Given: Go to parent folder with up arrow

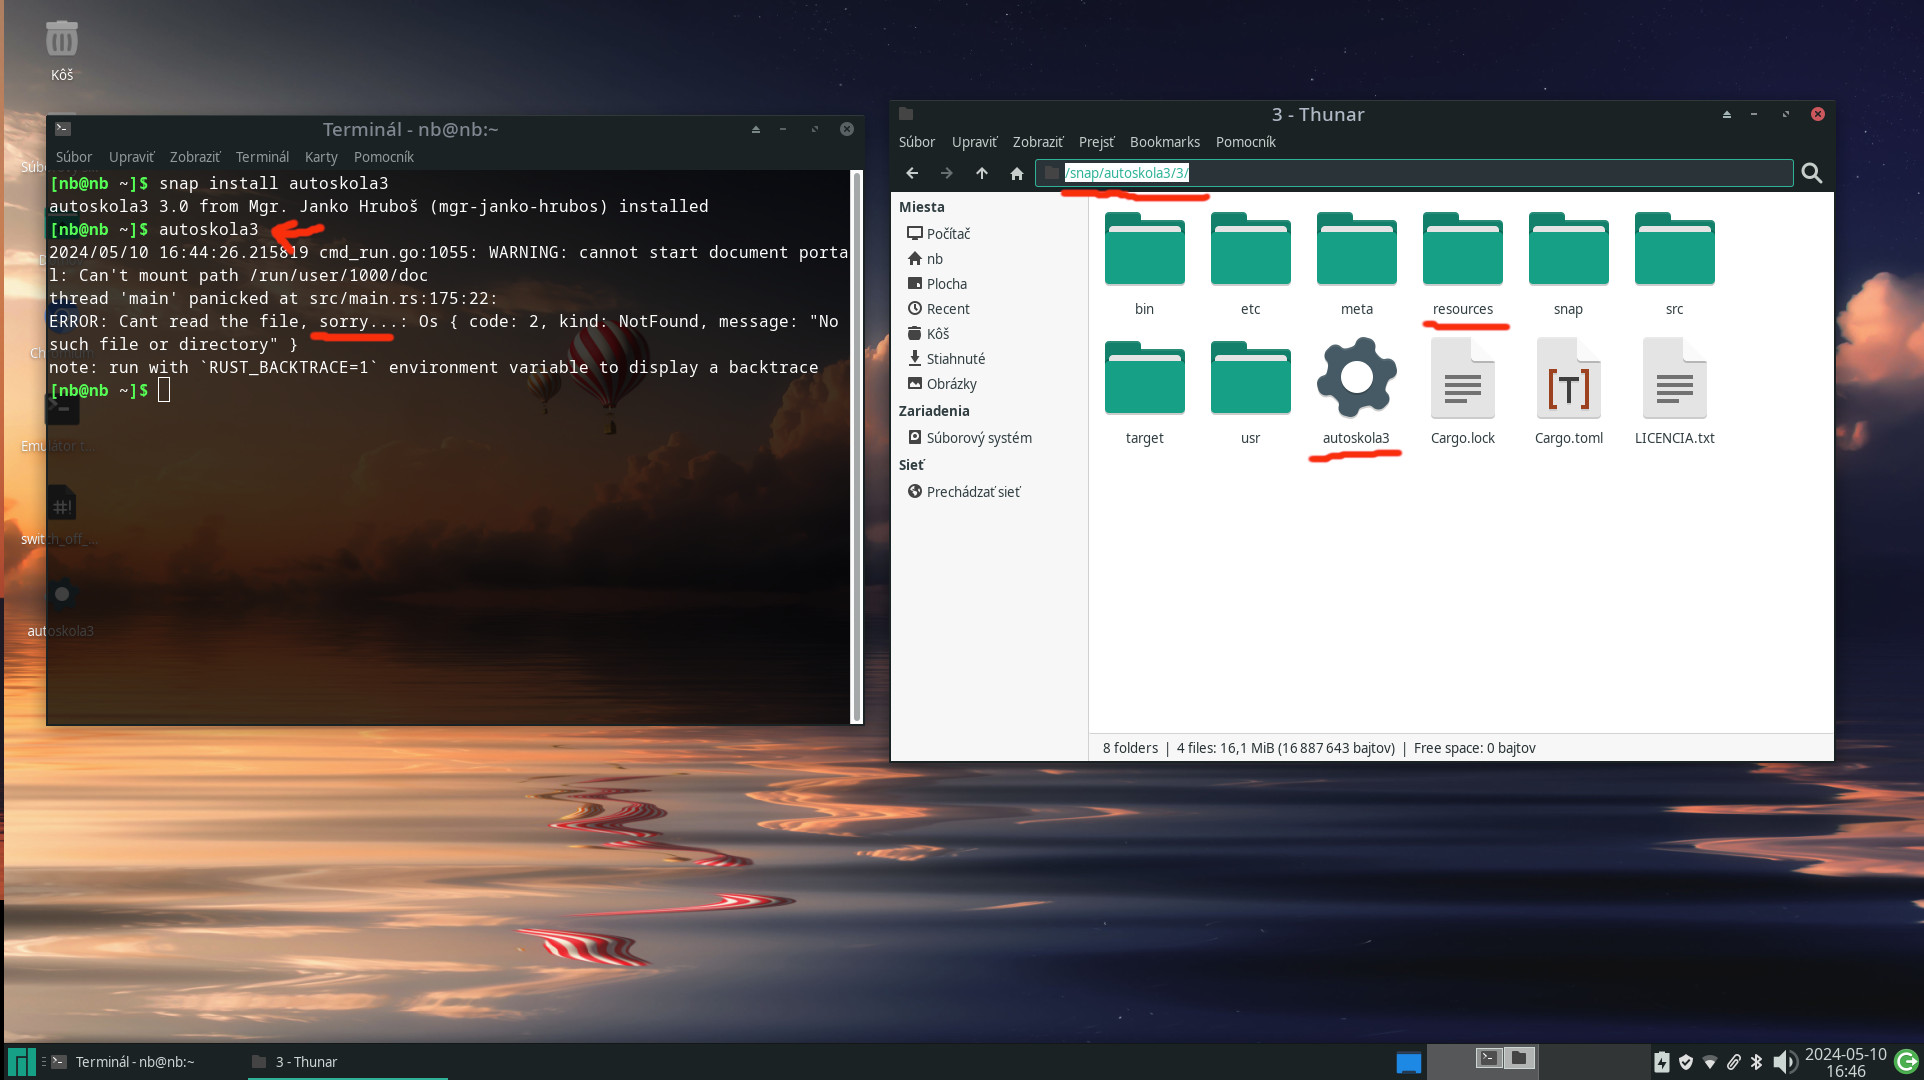Looking at the screenshot, I should tap(981, 173).
